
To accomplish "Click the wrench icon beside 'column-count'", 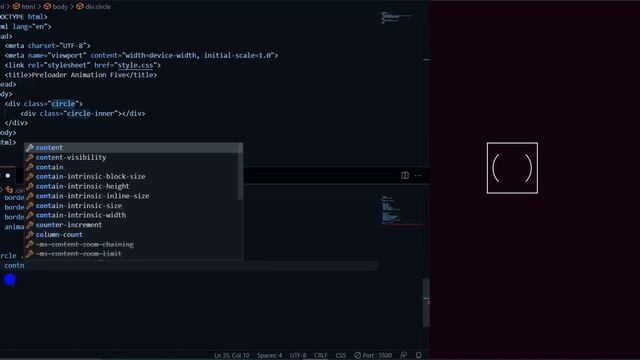I will [x=30, y=235].
